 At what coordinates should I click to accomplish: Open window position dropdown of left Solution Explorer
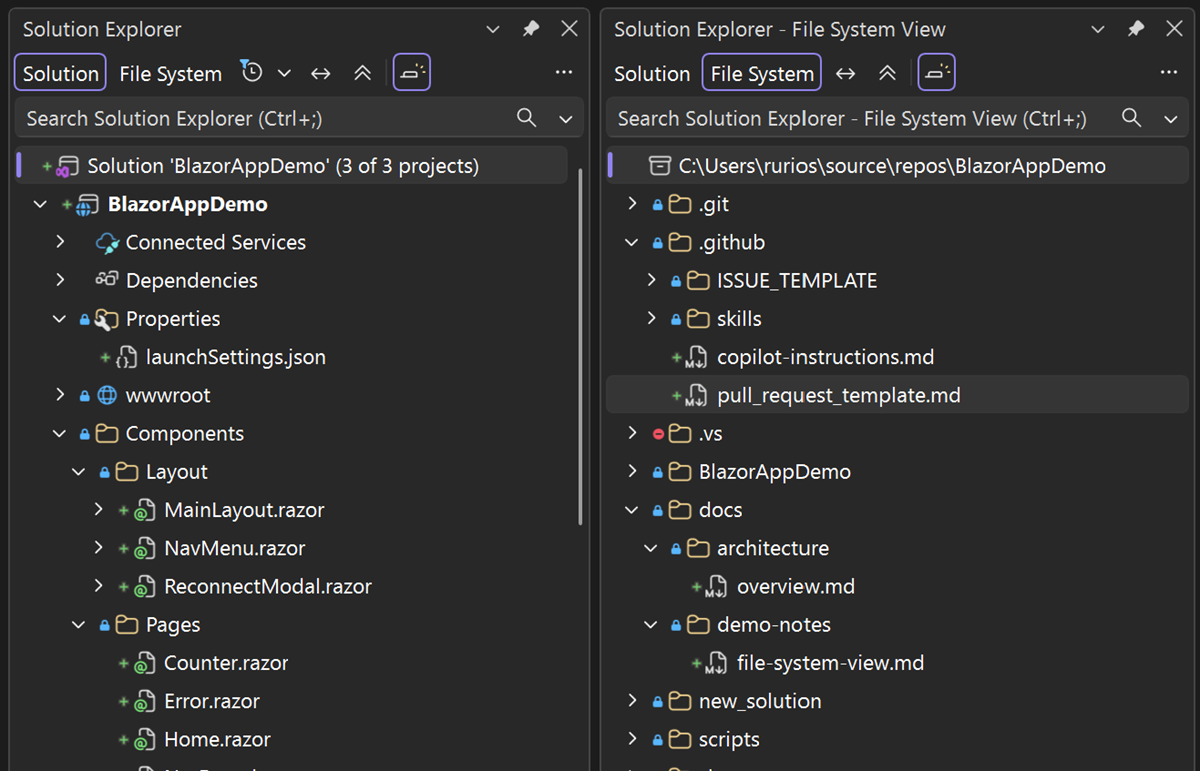click(493, 30)
